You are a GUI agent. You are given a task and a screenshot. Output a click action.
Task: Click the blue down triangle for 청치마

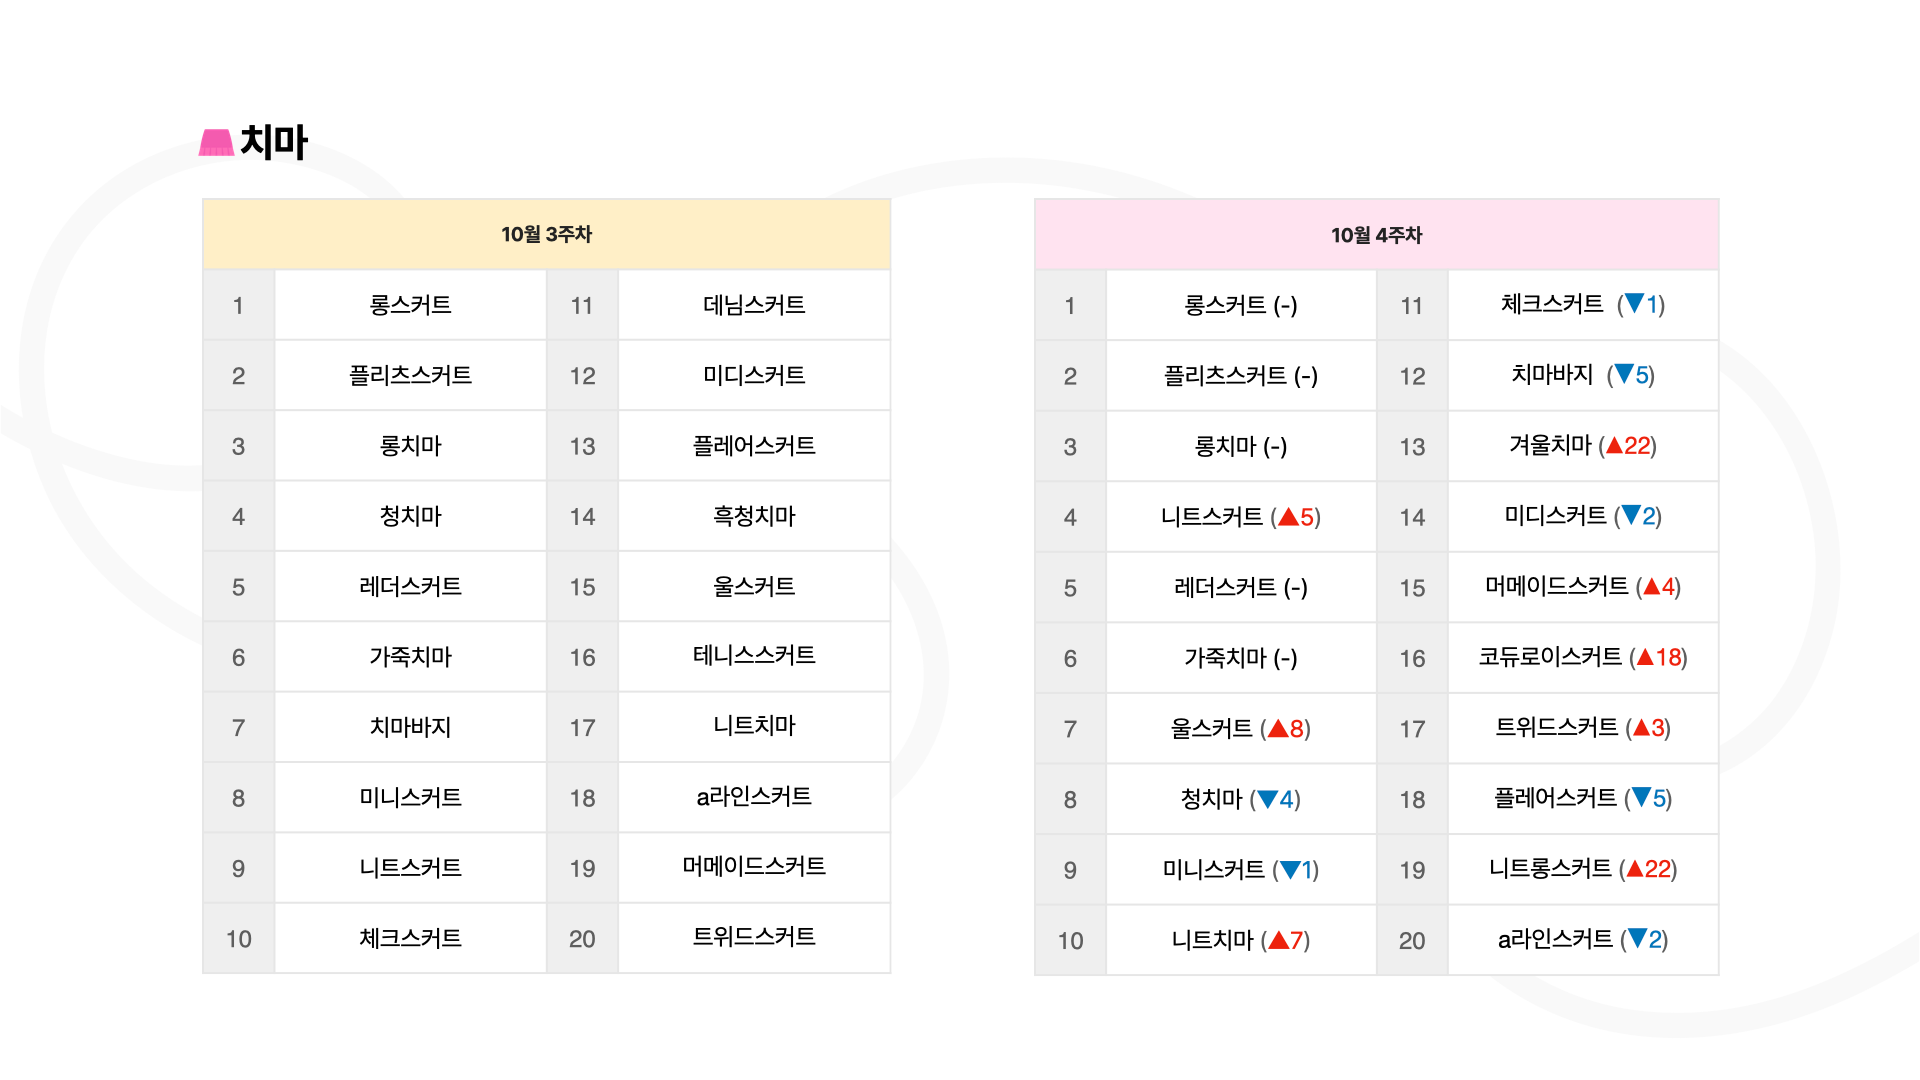click(x=1268, y=799)
